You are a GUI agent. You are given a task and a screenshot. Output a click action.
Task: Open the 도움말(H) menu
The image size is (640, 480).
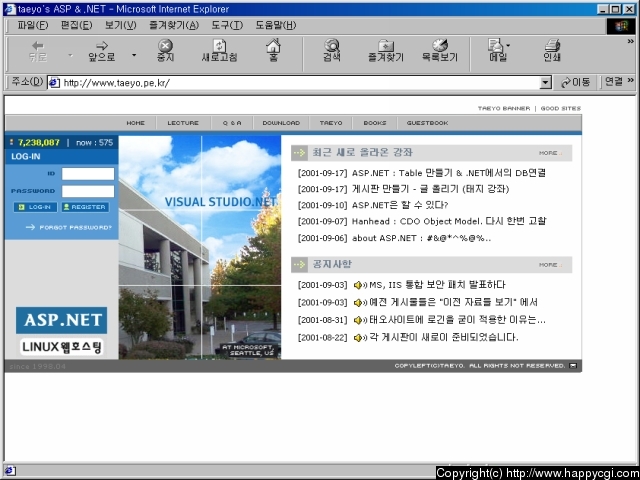pos(276,25)
